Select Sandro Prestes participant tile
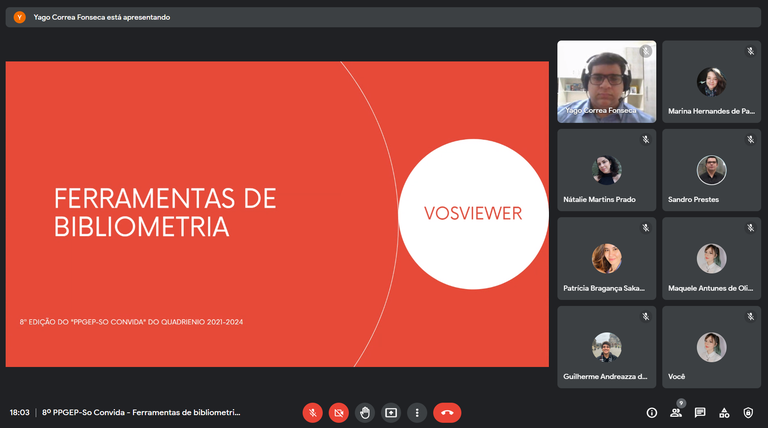The width and height of the screenshot is (768, 428). click(711, 170)
